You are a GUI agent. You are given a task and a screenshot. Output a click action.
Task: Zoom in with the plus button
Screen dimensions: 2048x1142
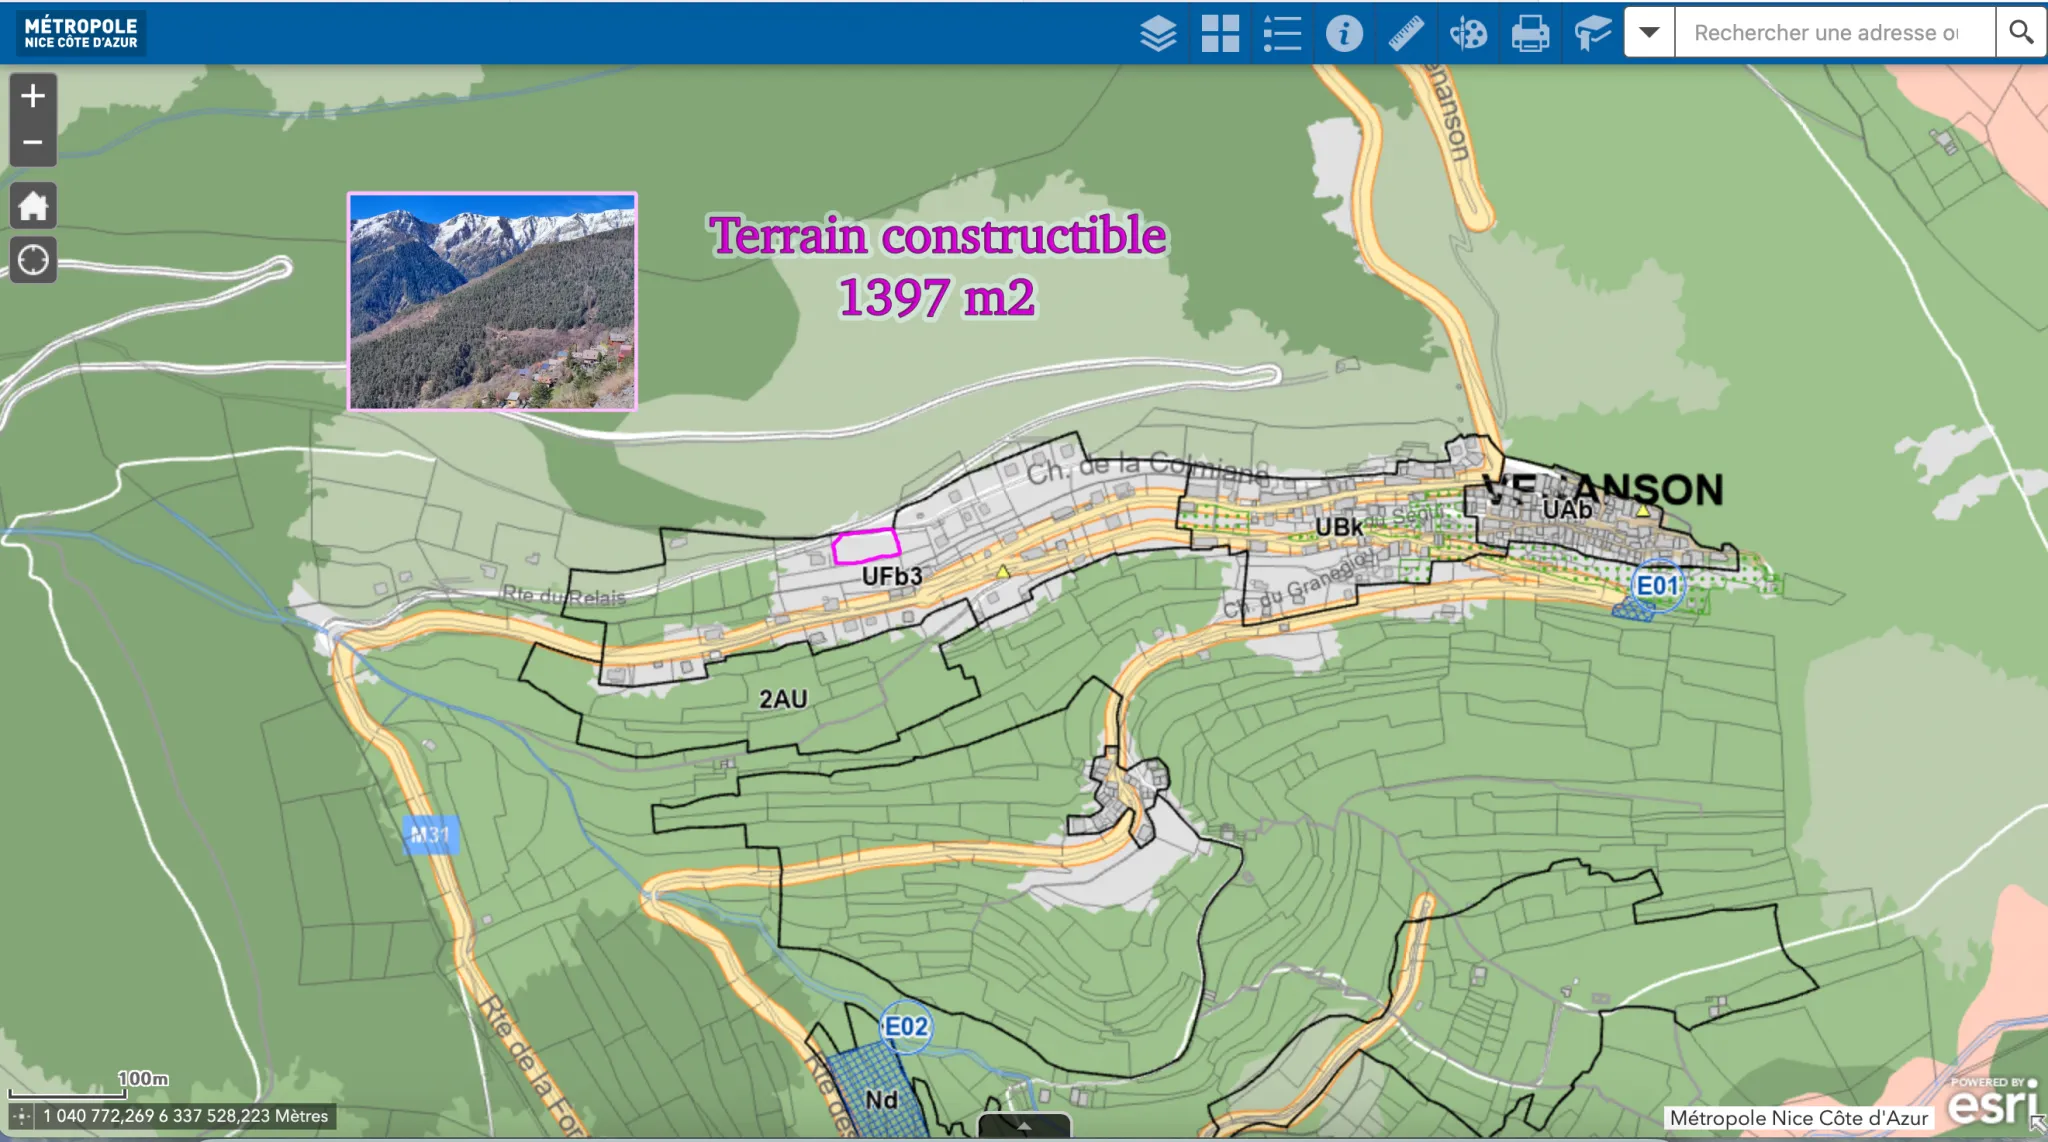(x=33, y=96)
